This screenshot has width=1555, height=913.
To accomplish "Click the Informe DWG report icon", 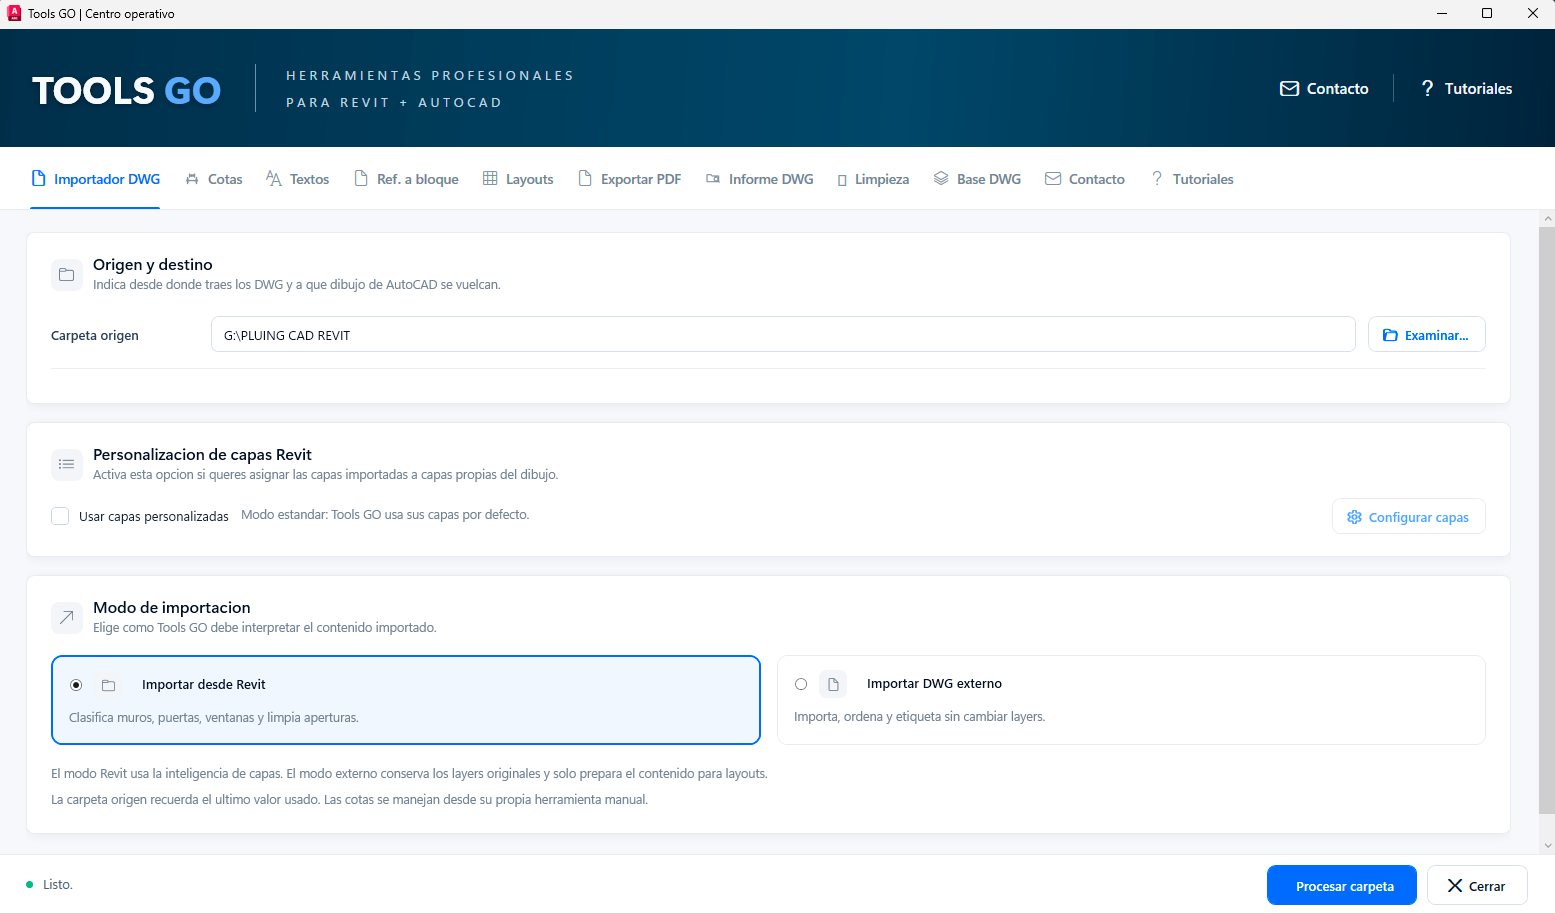I will tap(713, 178).
